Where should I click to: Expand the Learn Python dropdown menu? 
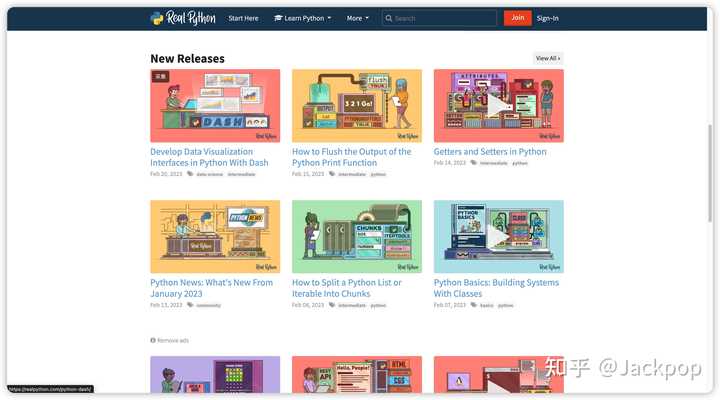point(303,18)
